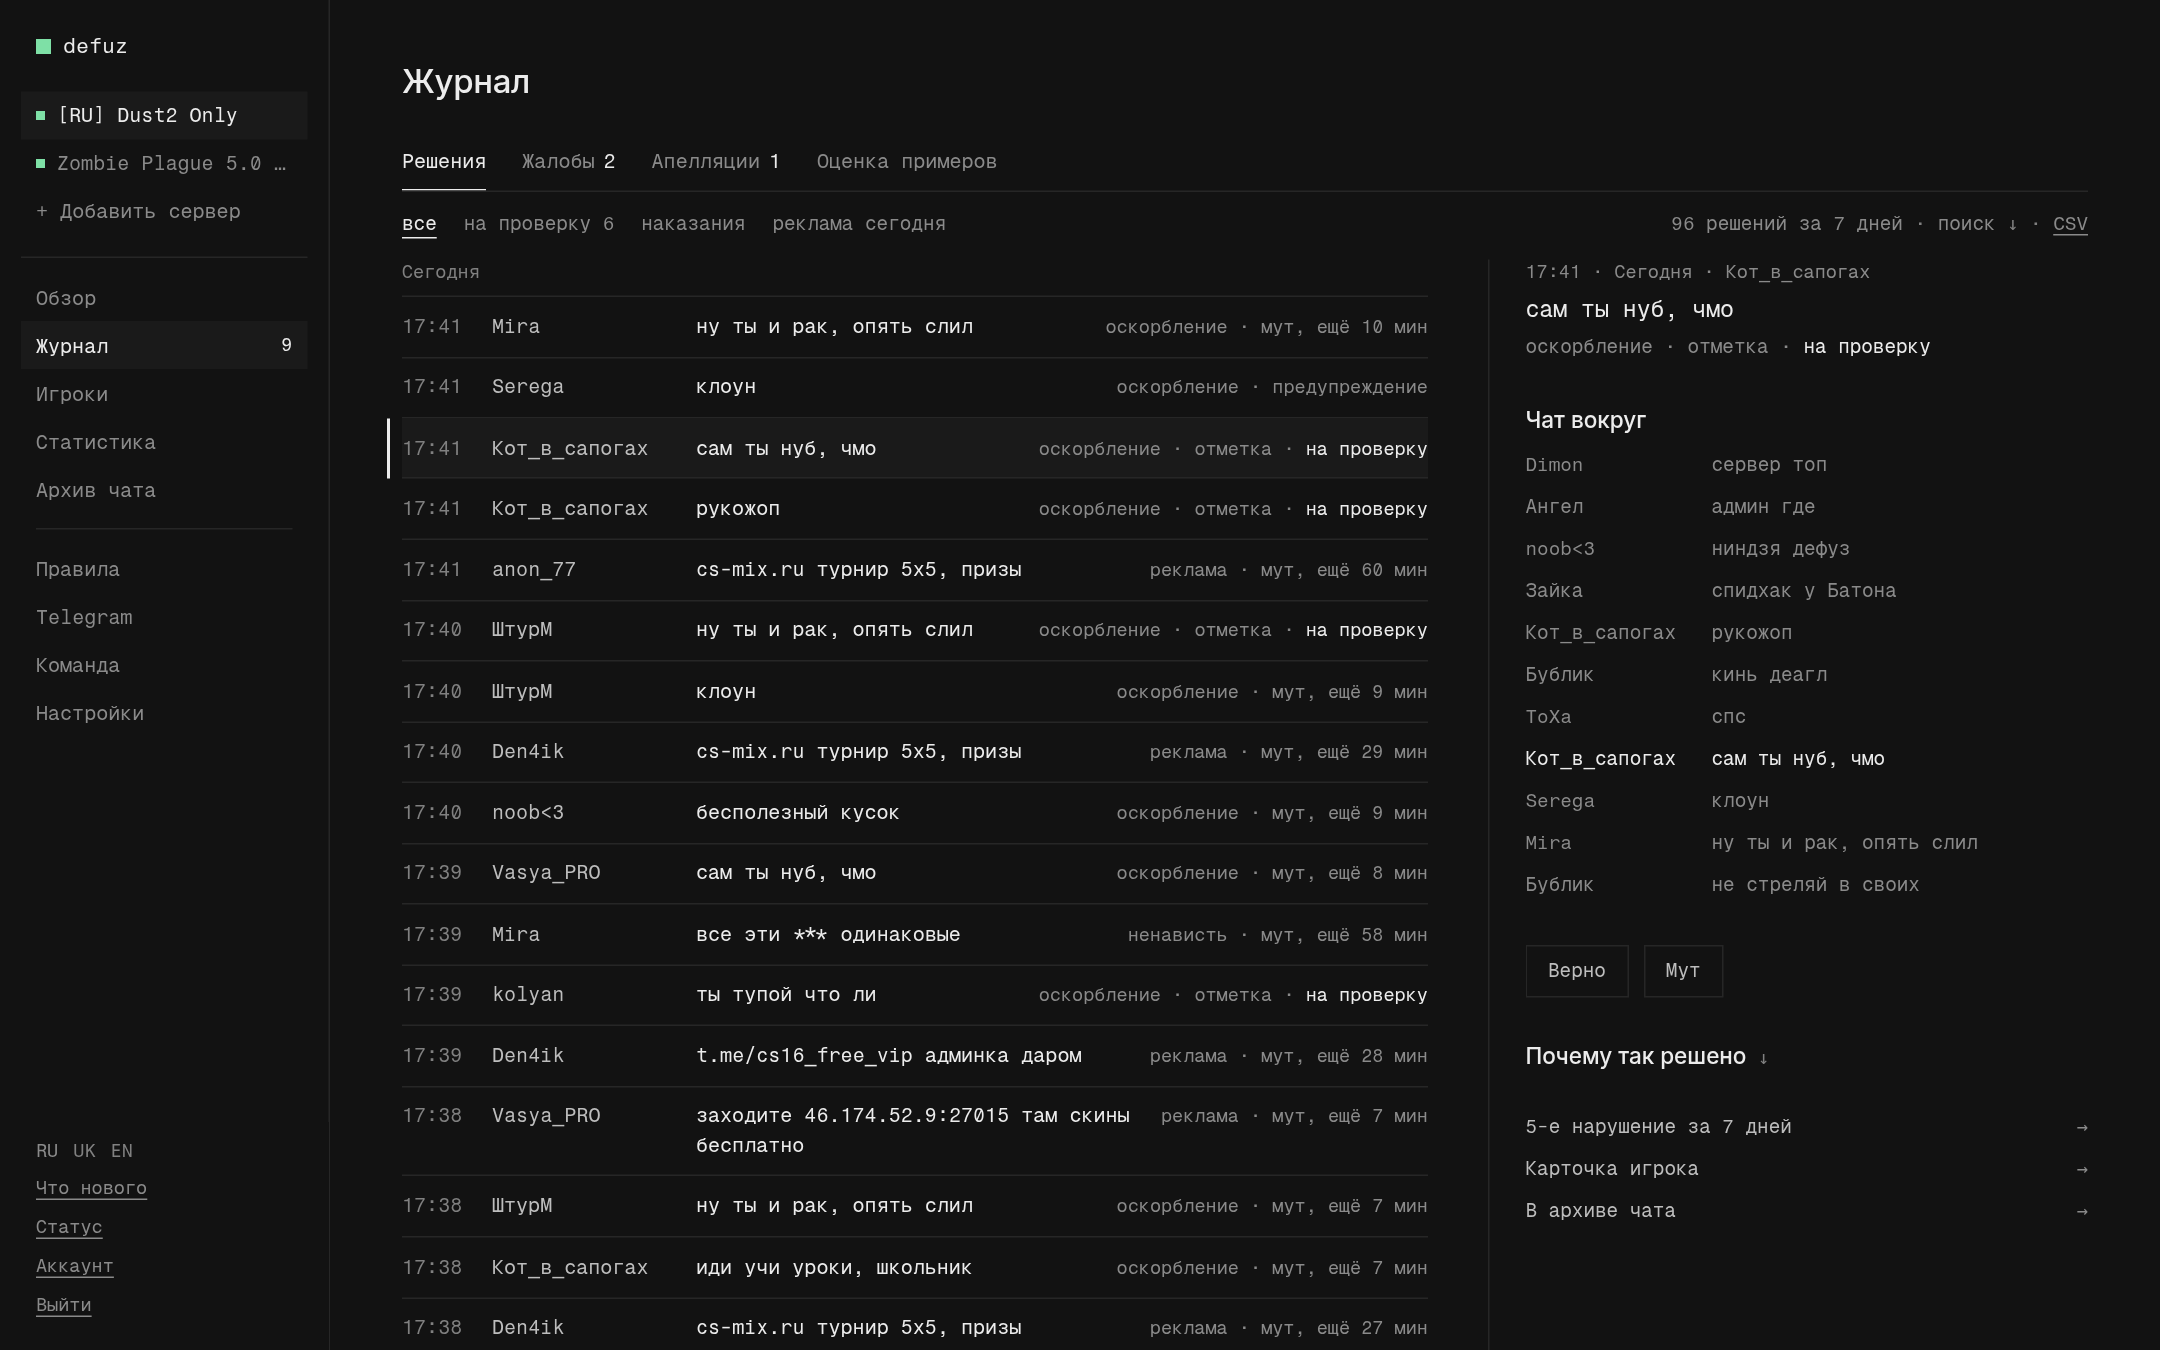Image resolution: width=2160 pixels, height=1350 pixels.
Task: Download CSV export link
Action: pos(2069,224)
